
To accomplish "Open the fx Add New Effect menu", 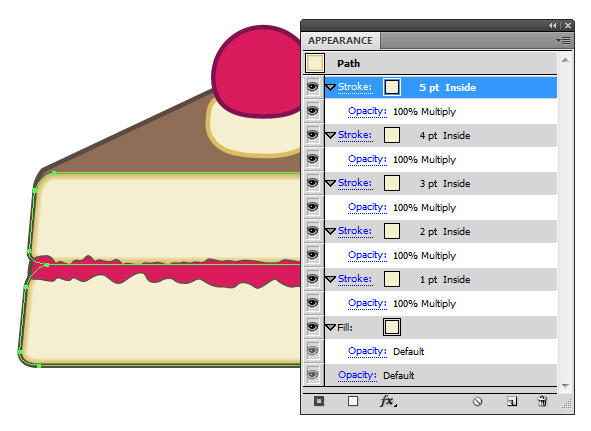I will point(388,401).
